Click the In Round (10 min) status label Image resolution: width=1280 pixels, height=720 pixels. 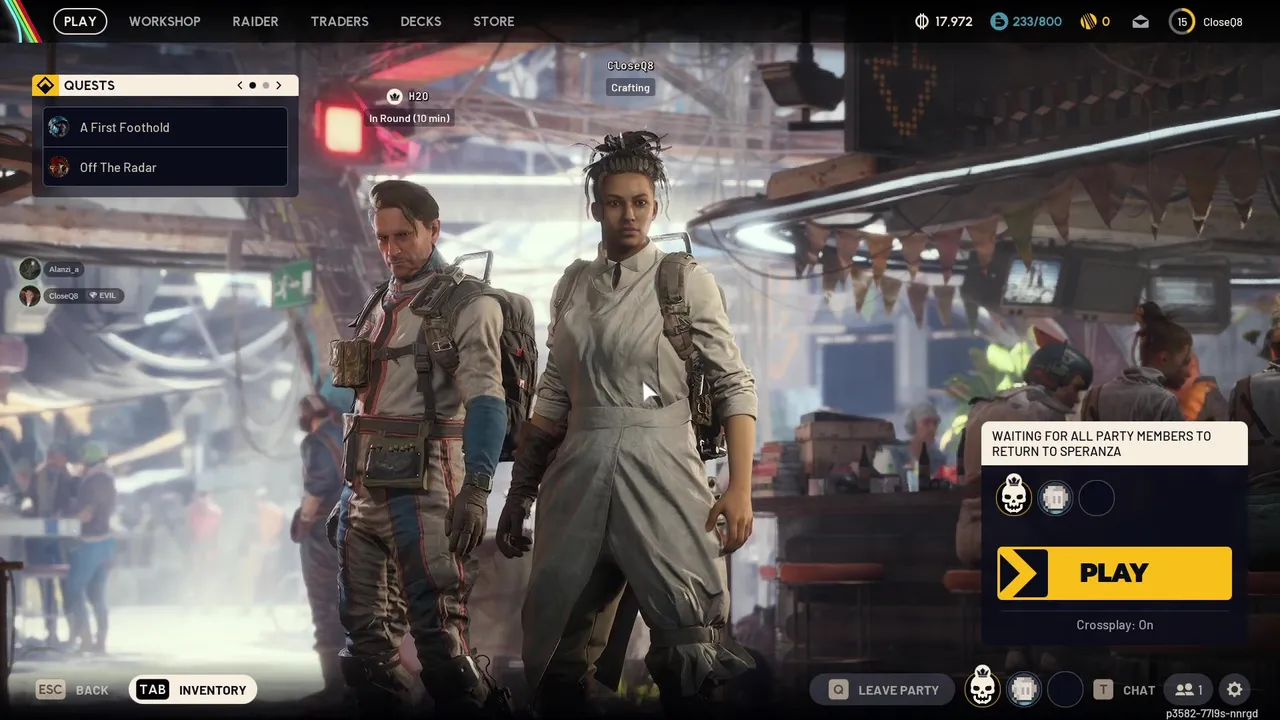[409, 118]
